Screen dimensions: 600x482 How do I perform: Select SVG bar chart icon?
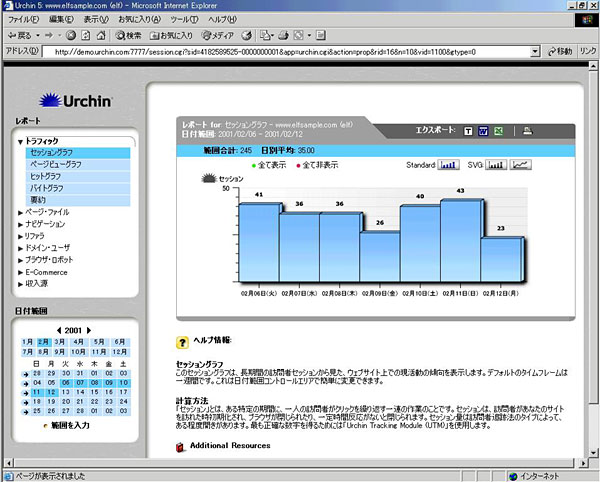pos(496,165)
